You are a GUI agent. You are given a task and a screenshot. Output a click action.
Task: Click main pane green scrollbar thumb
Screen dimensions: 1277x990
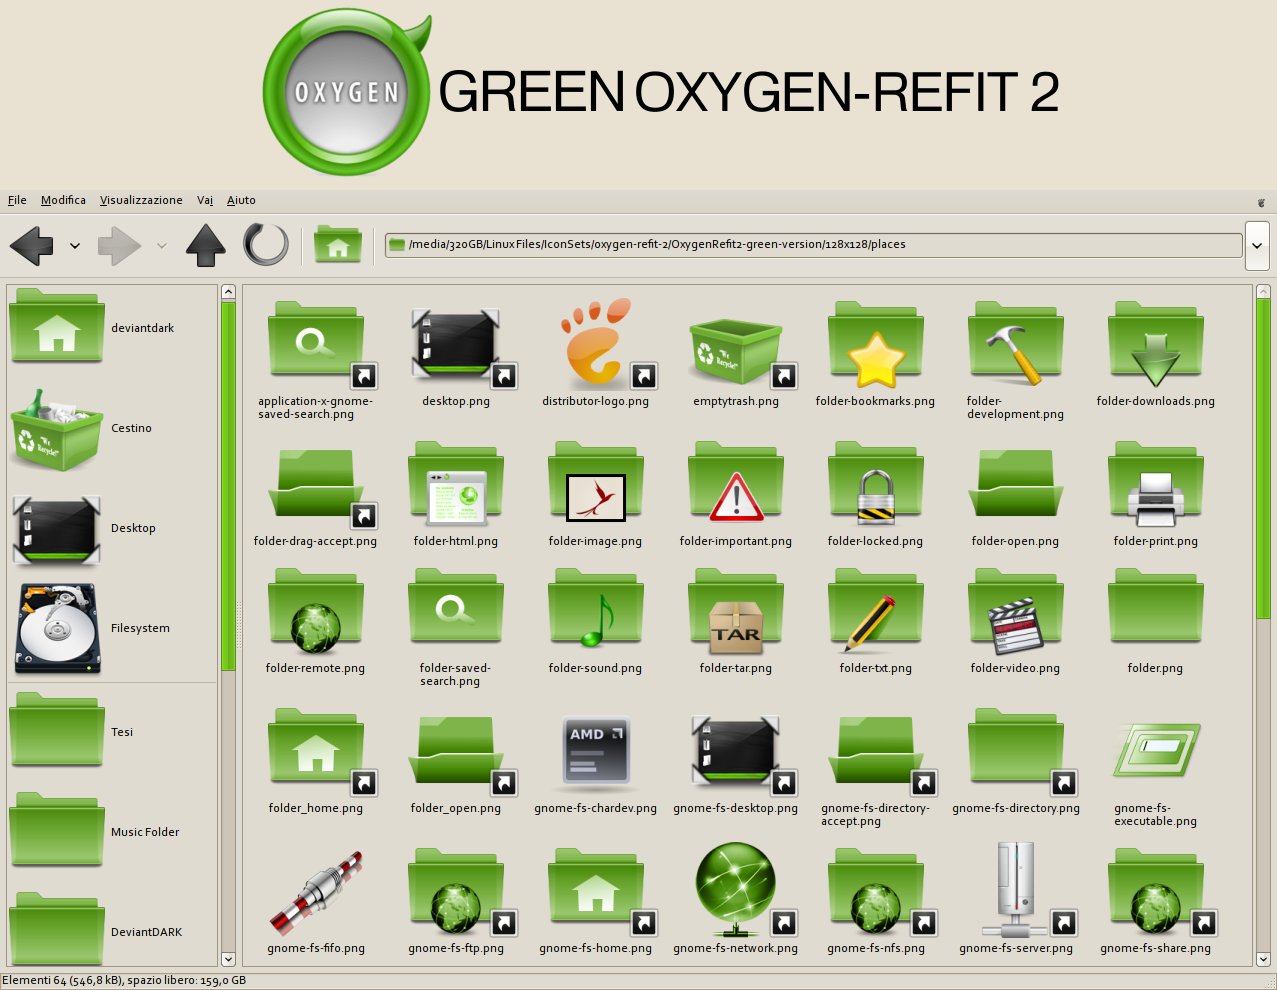click(1264, 458)
